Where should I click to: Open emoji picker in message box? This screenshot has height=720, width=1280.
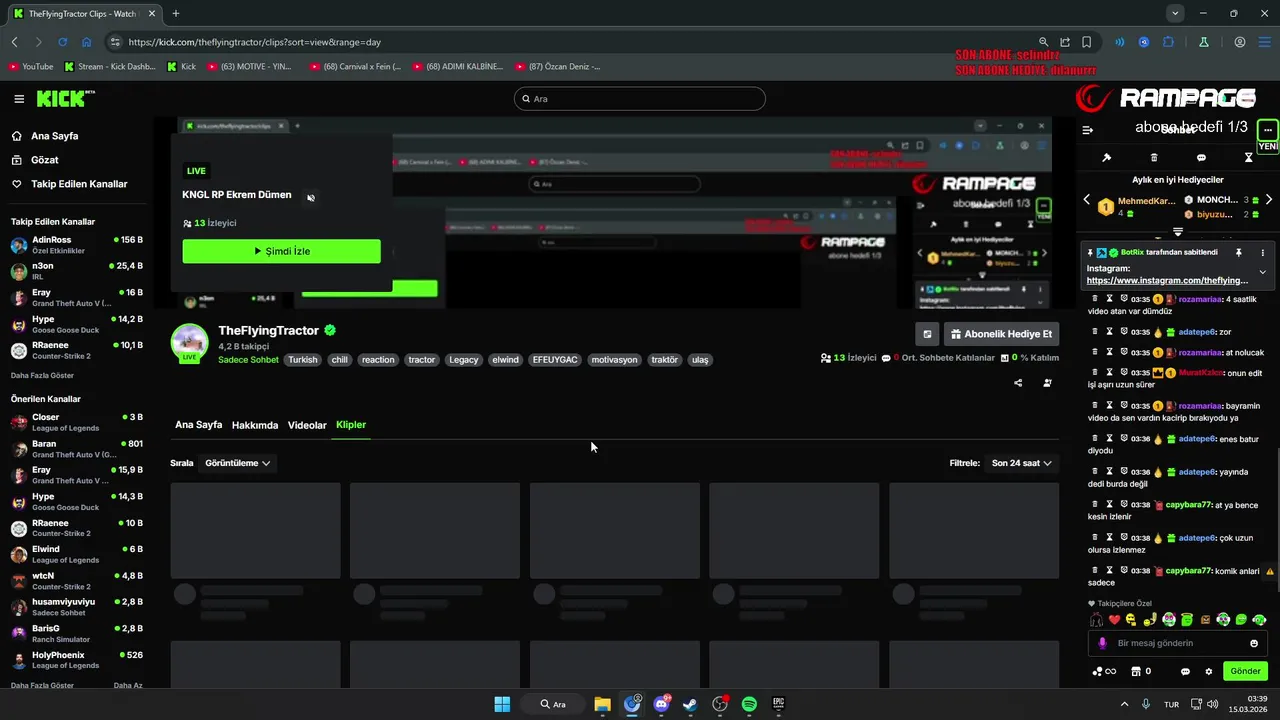[1254, 643]
